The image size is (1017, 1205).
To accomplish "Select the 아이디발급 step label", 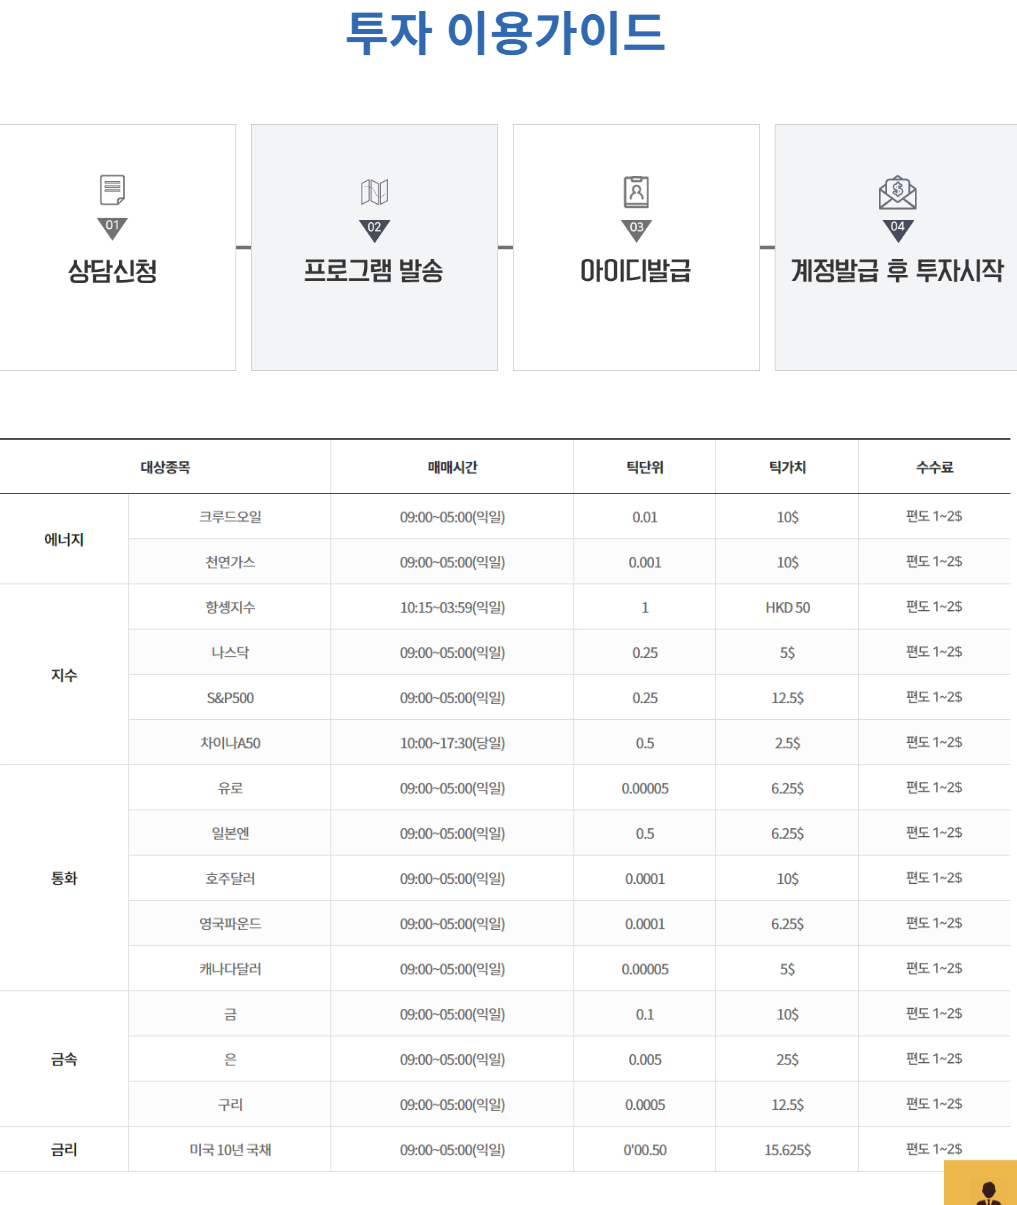I will point(636,271).
